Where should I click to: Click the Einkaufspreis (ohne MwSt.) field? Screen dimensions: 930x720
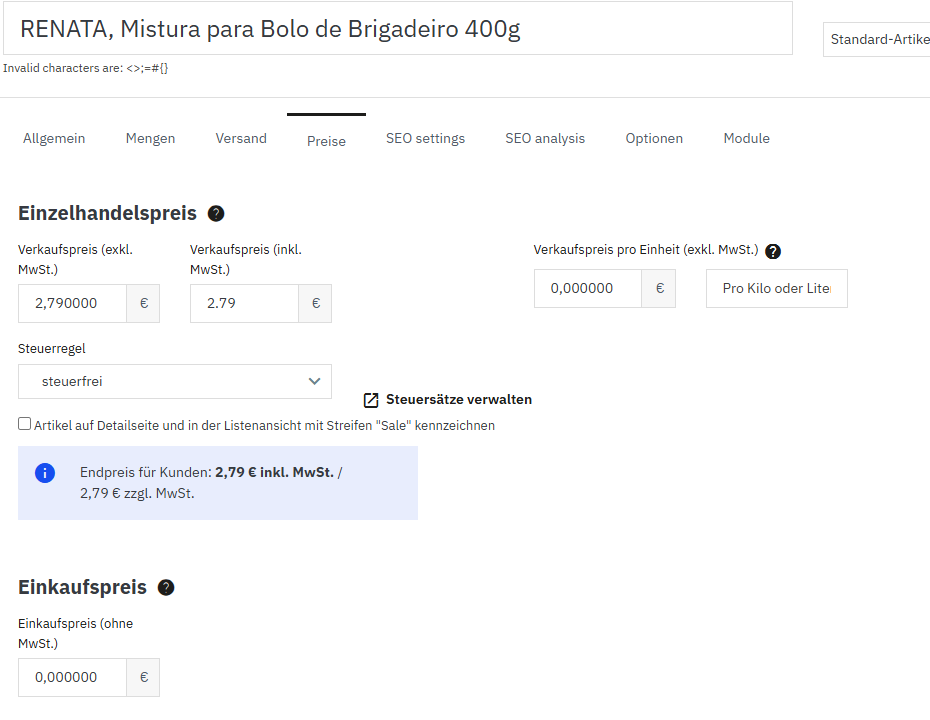[72, 677]
